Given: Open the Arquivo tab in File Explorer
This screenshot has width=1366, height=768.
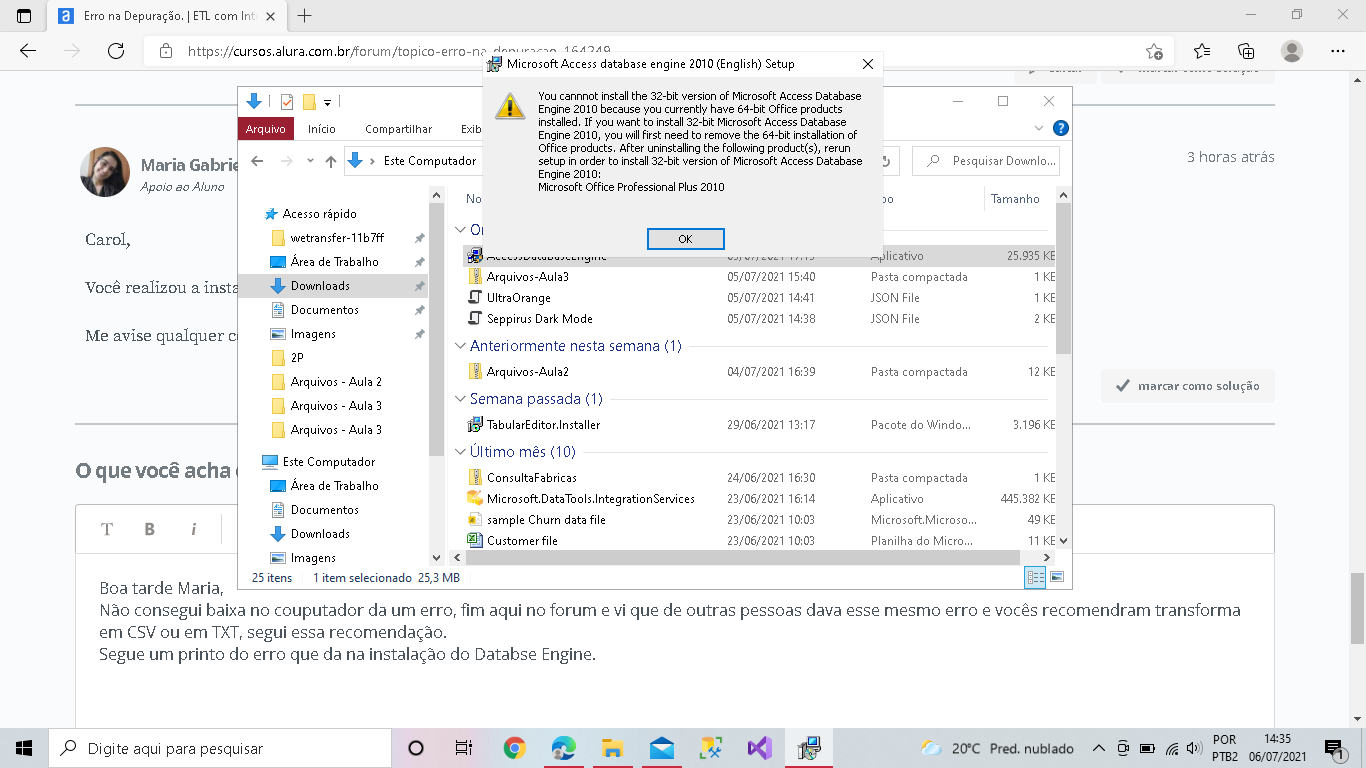Looking at the screenshot, I should pos(265,129).
